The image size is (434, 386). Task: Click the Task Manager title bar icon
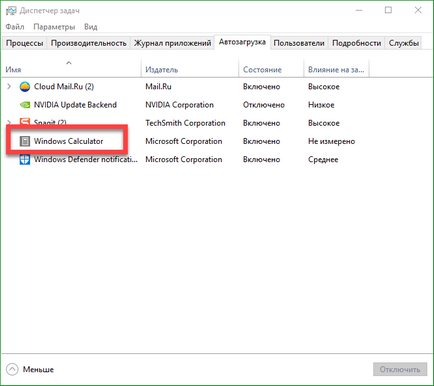tap(11, 11)
